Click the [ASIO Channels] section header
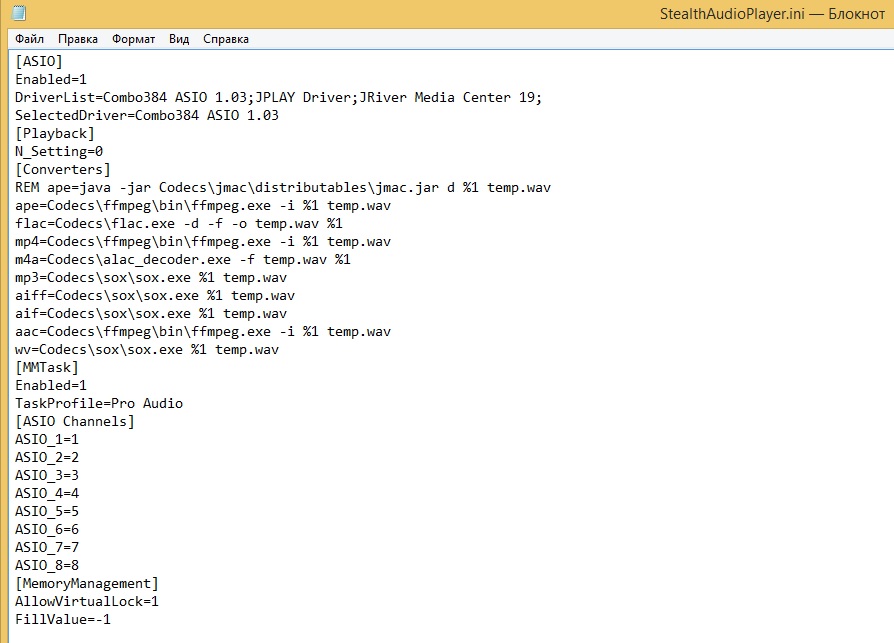Screen dimensions: 894x643 [75, 421]
